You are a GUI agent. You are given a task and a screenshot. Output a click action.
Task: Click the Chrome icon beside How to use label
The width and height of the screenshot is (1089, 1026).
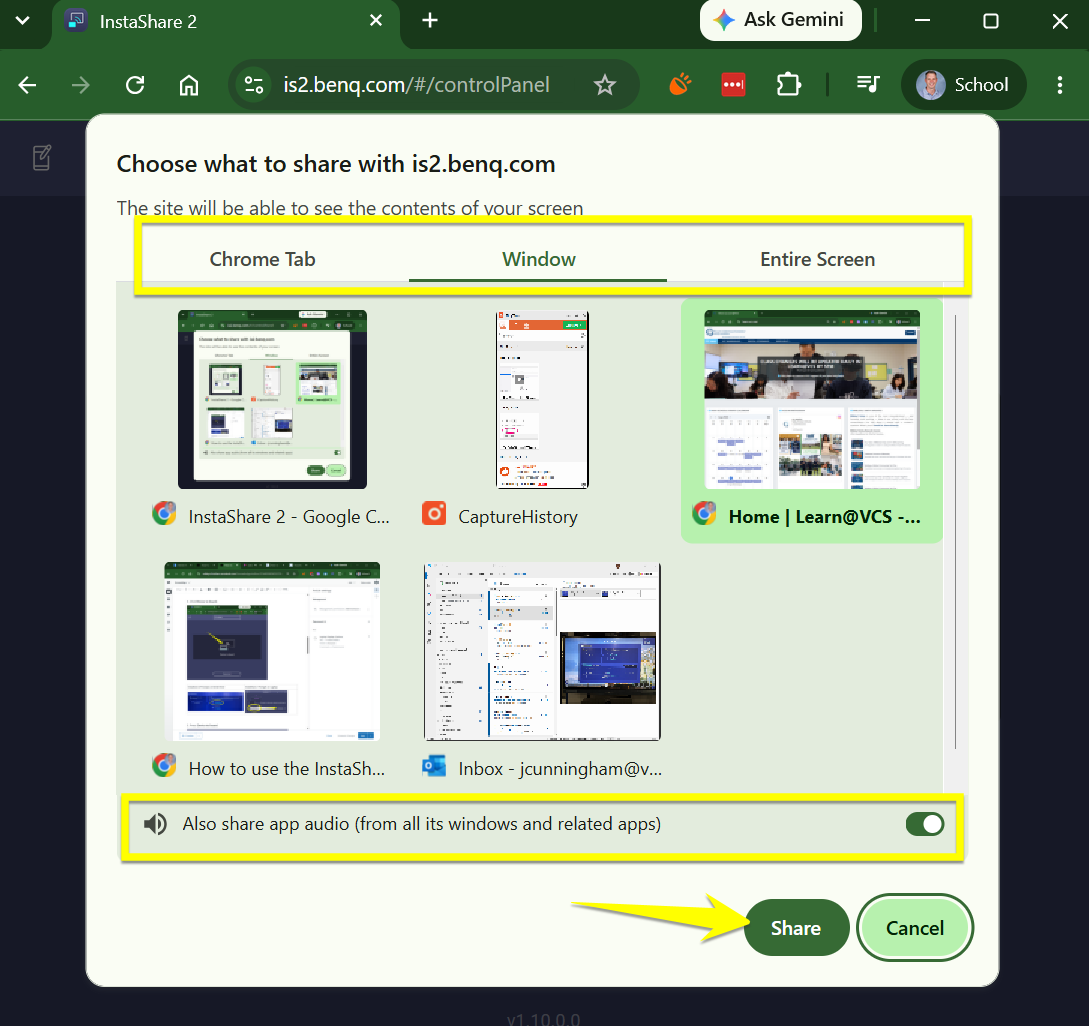click(164, 766)
